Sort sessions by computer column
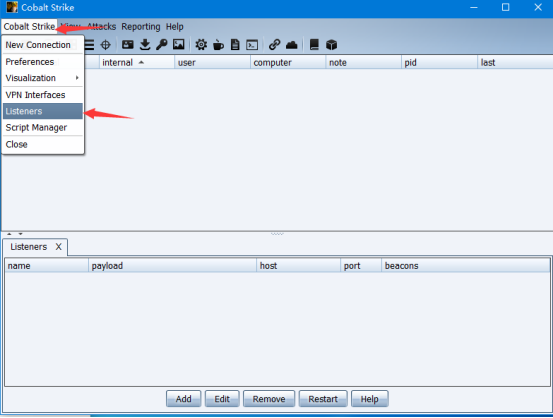Image resolution: width=553 pixels, height=418 pixels. tap(288, 62)
